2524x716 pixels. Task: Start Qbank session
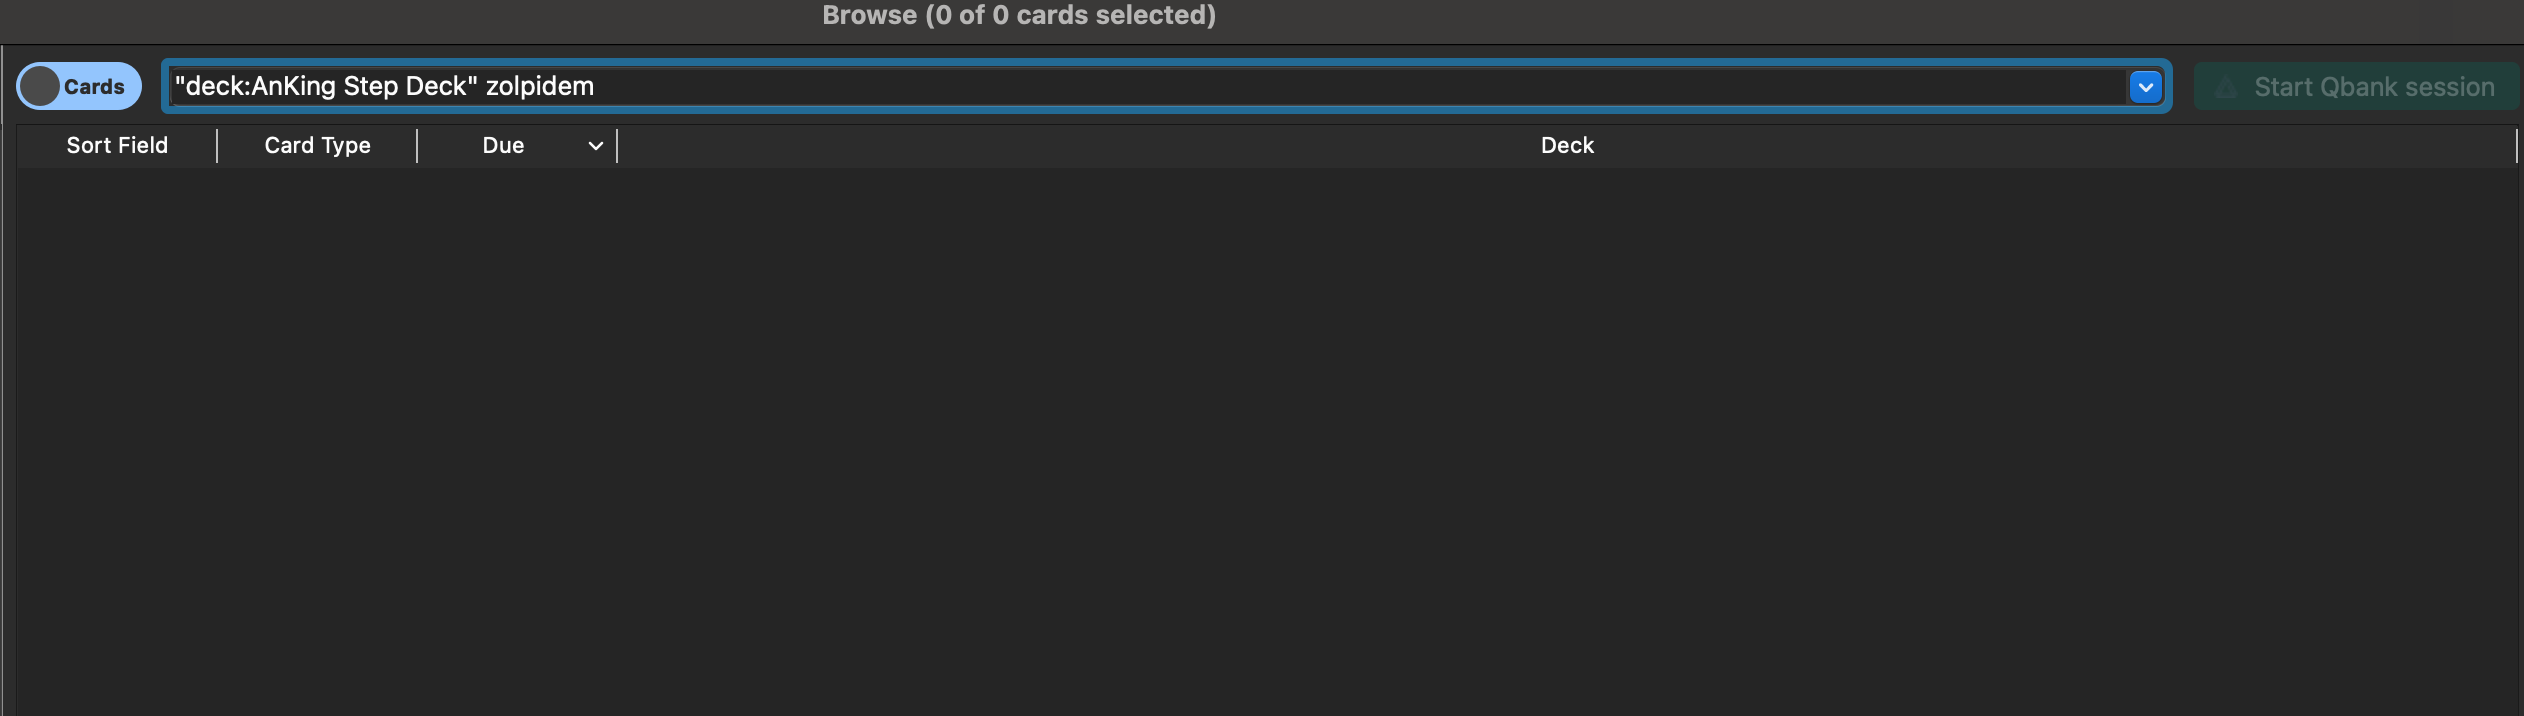pos(2372,88)
